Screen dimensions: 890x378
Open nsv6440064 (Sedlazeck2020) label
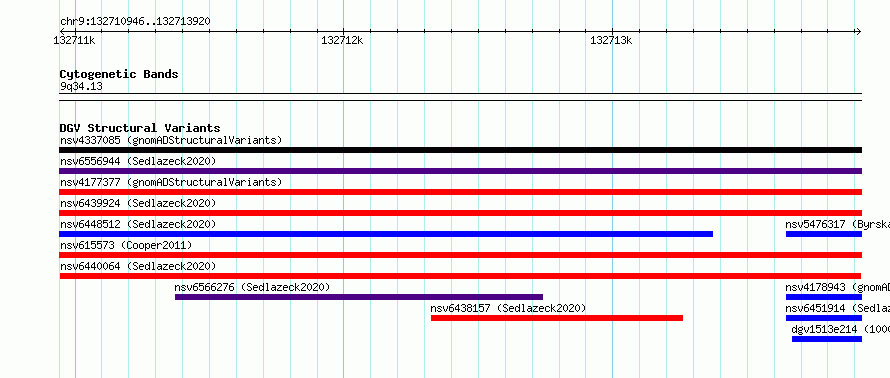138,266
